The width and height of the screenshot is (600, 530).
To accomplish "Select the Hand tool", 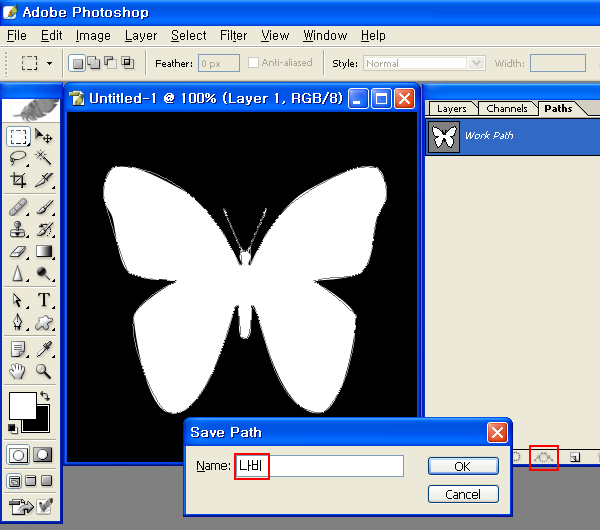I will 18,371.
